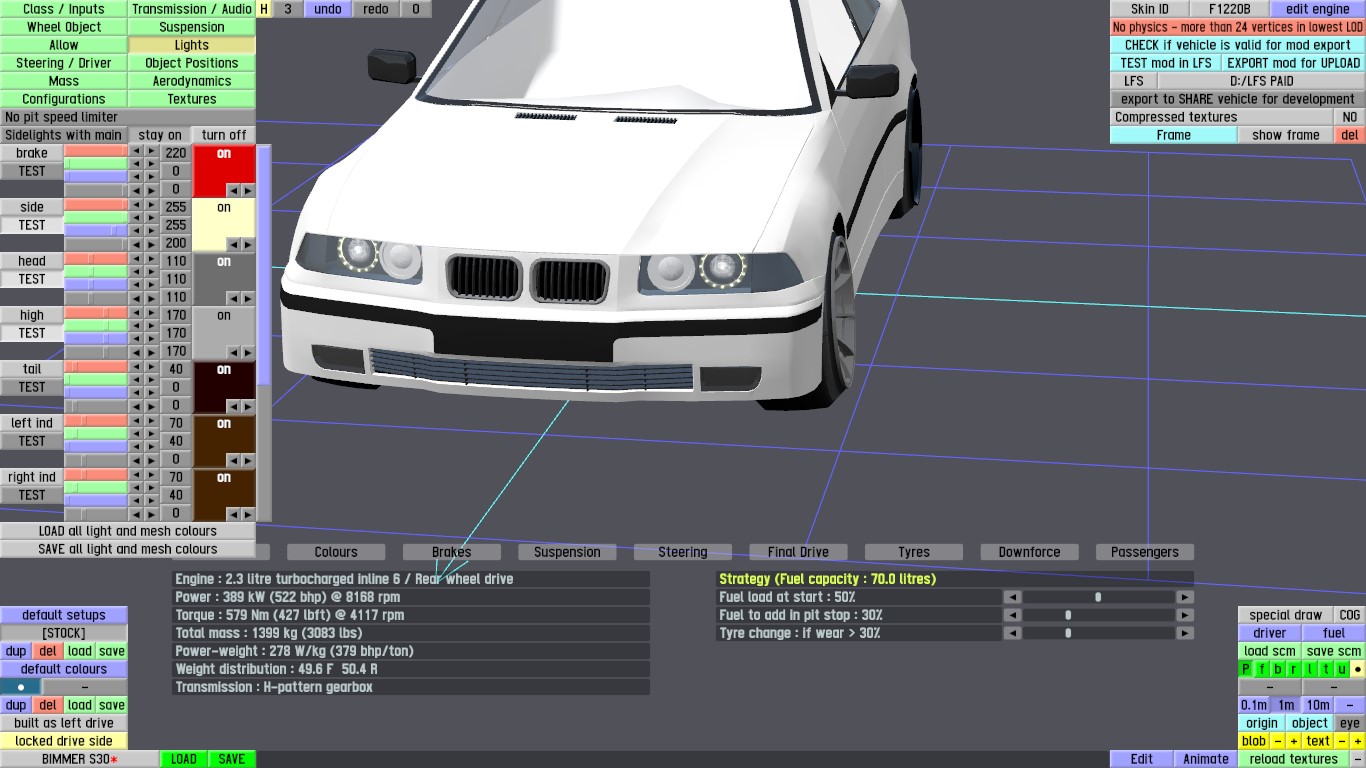Click the lights list vertical scrollbar

click(265, 333)
